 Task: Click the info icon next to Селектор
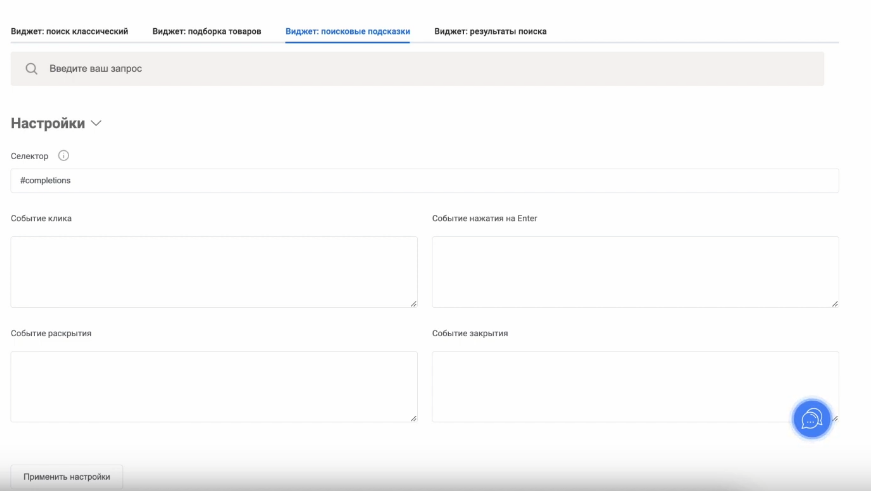coord(64,156)
